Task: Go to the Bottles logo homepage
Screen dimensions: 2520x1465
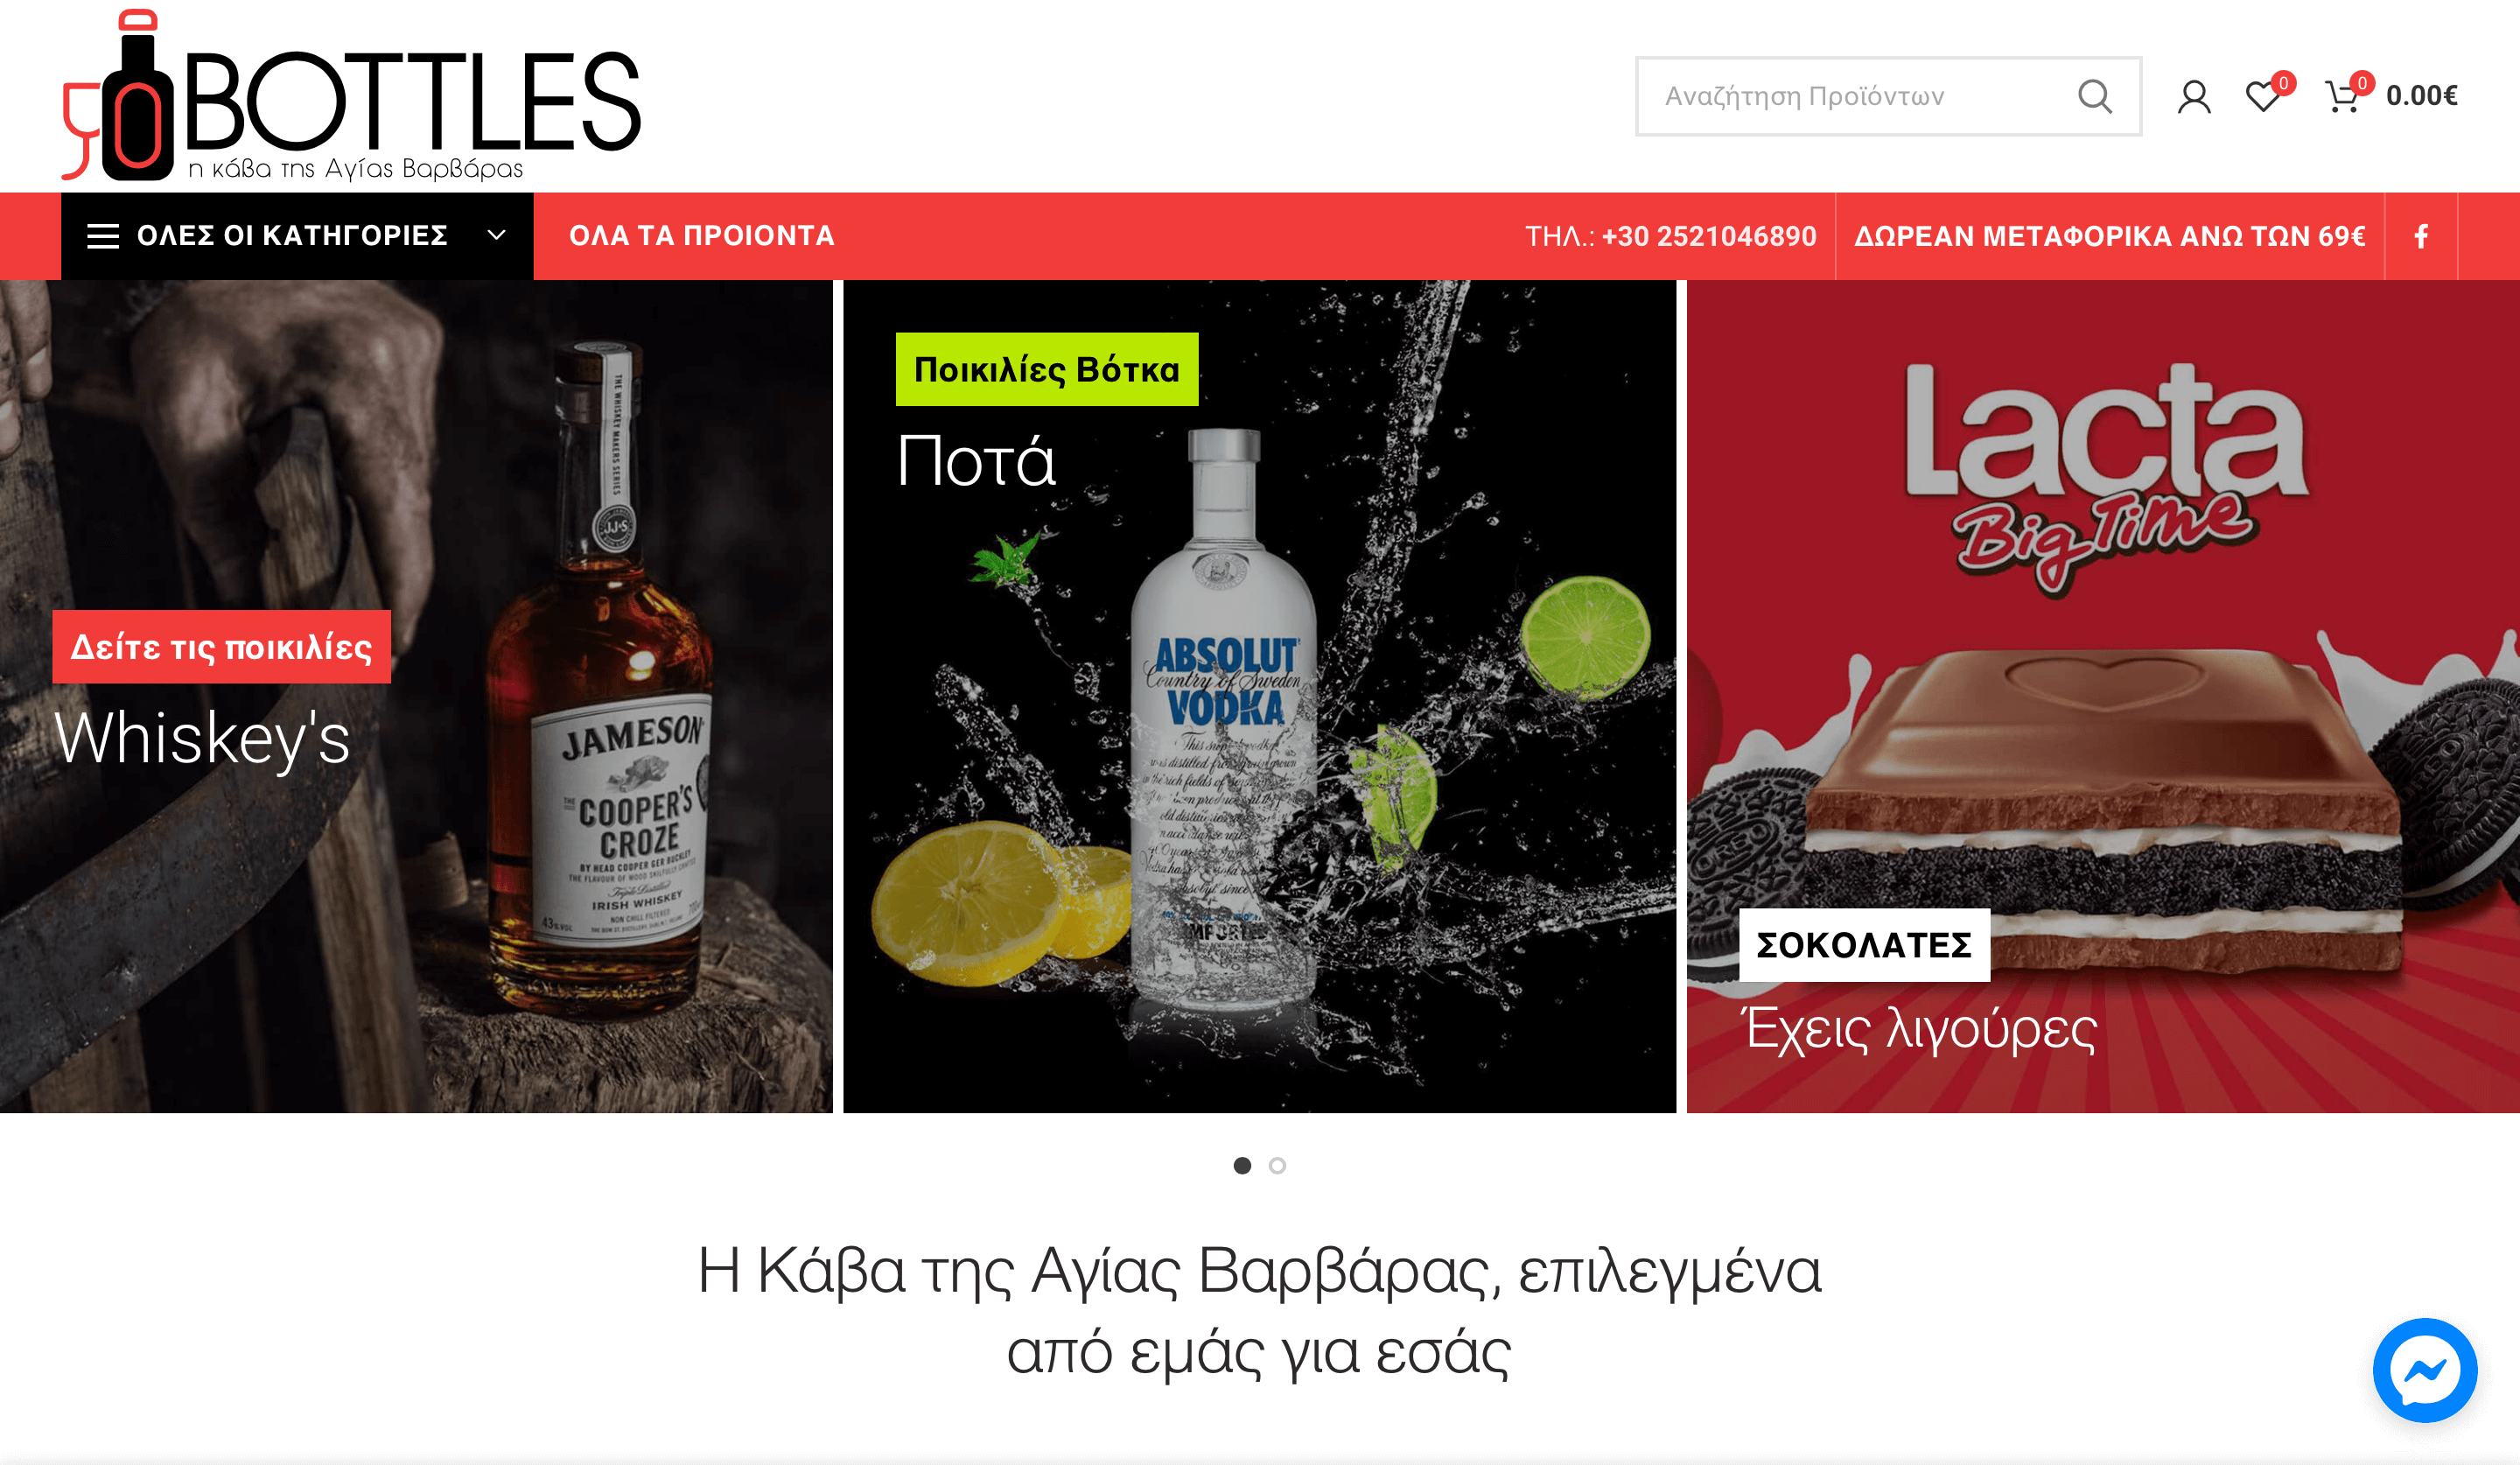Action: (x=351, y=96)
